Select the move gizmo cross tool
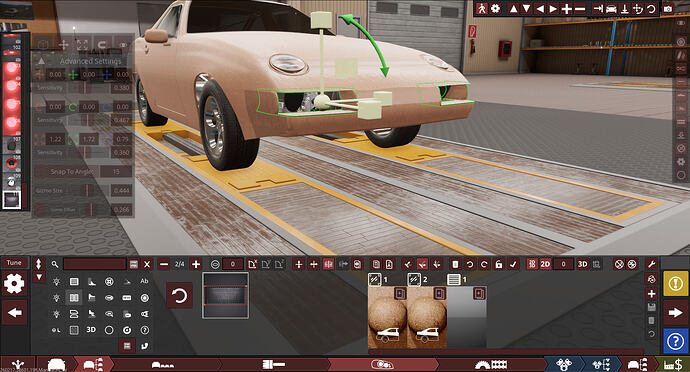The width and height of the screenshot is (690, 372). coord(63,45)
